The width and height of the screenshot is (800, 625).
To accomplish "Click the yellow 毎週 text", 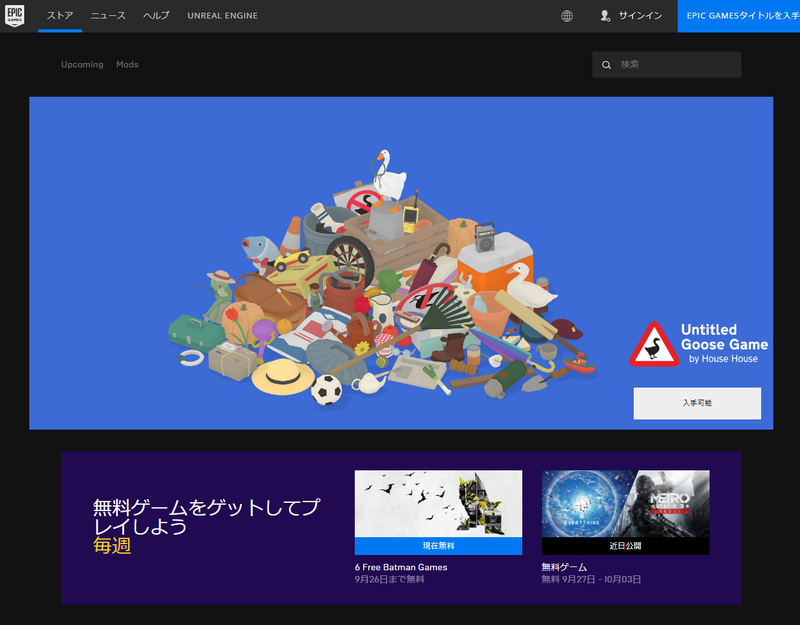I will [x=112, y=546].
